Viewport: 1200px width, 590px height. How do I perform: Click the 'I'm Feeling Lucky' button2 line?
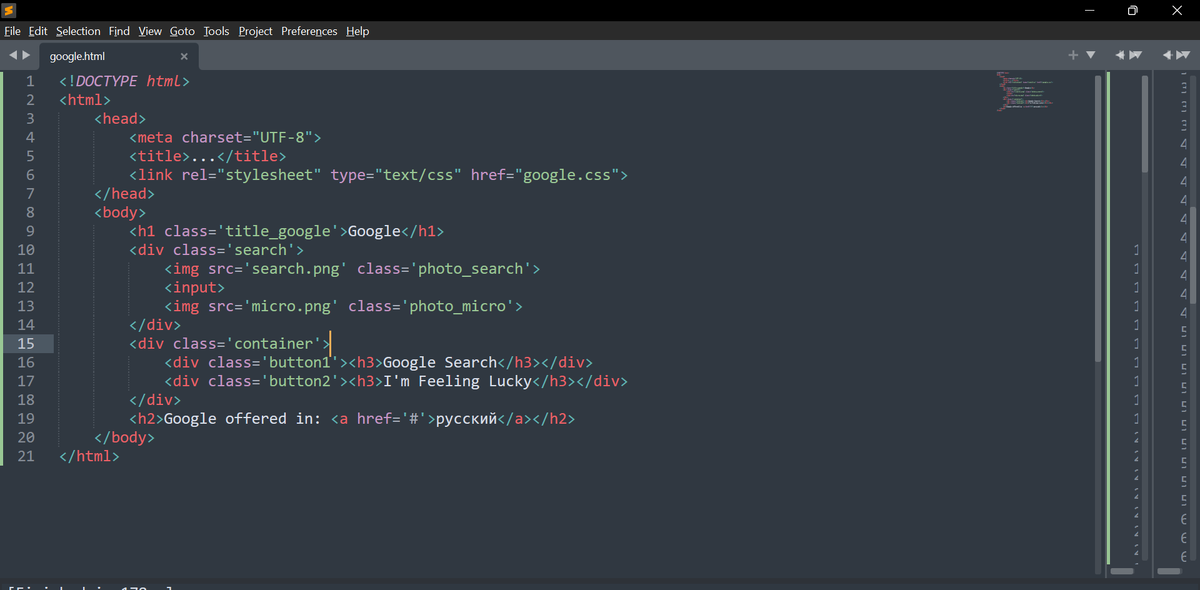(396, 381)
